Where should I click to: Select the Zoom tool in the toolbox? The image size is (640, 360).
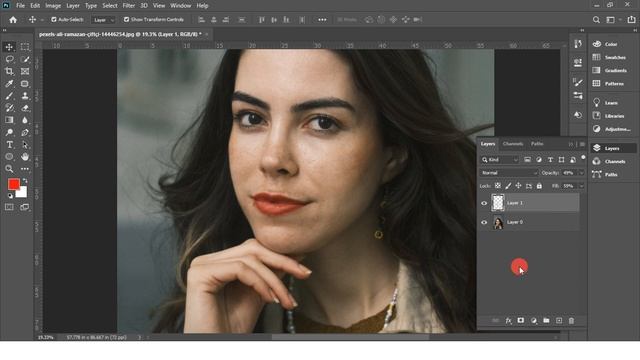(9, 169)
